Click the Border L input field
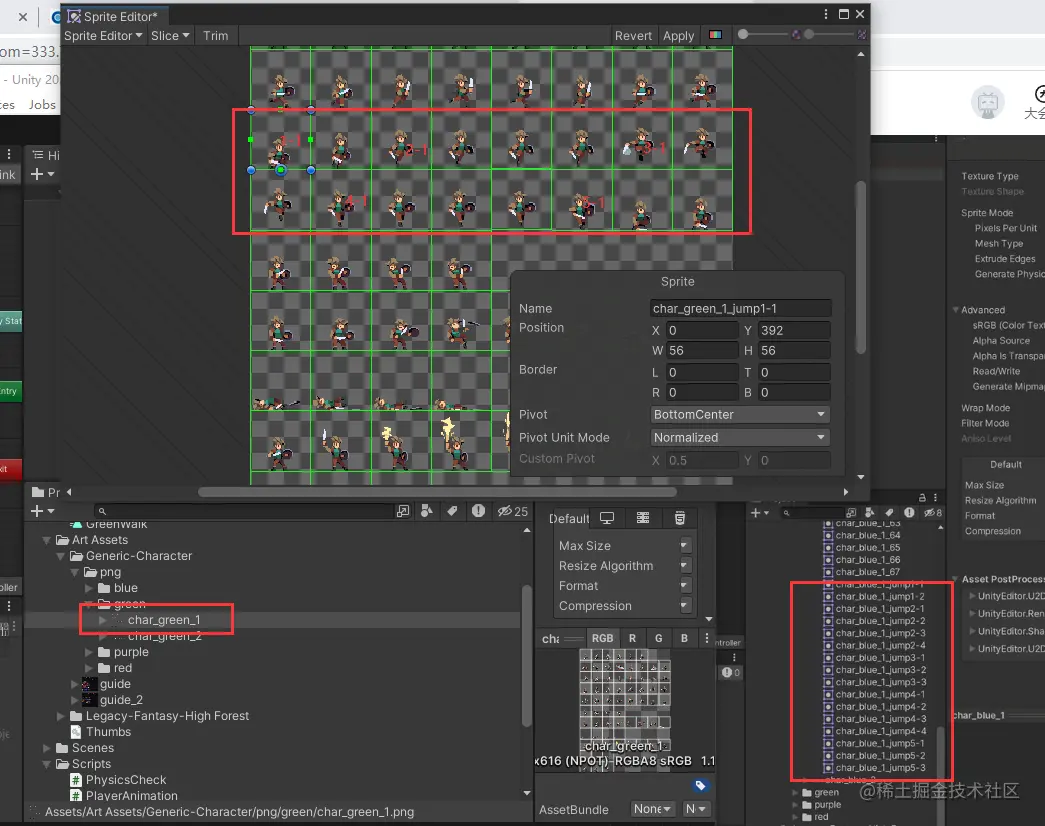The image size is (1045, 826). tap(702, 372)
